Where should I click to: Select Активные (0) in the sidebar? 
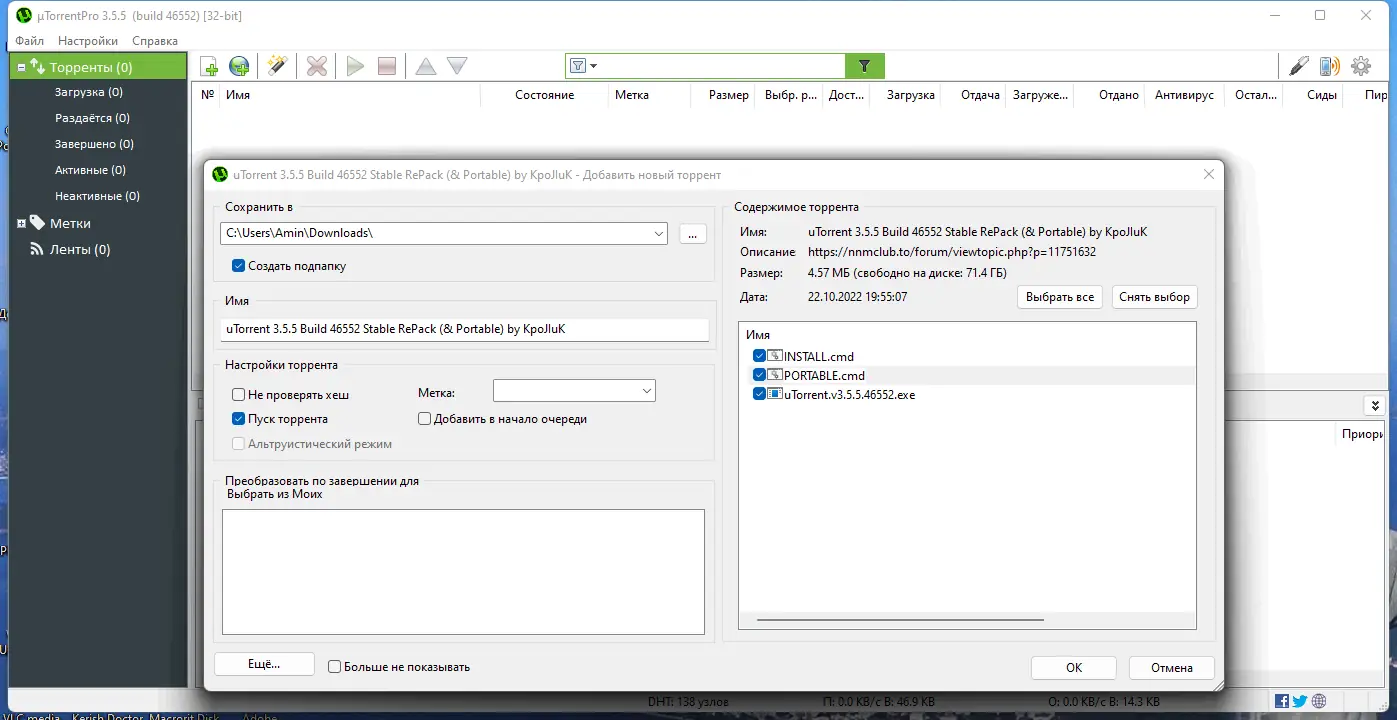coord(90,170)
